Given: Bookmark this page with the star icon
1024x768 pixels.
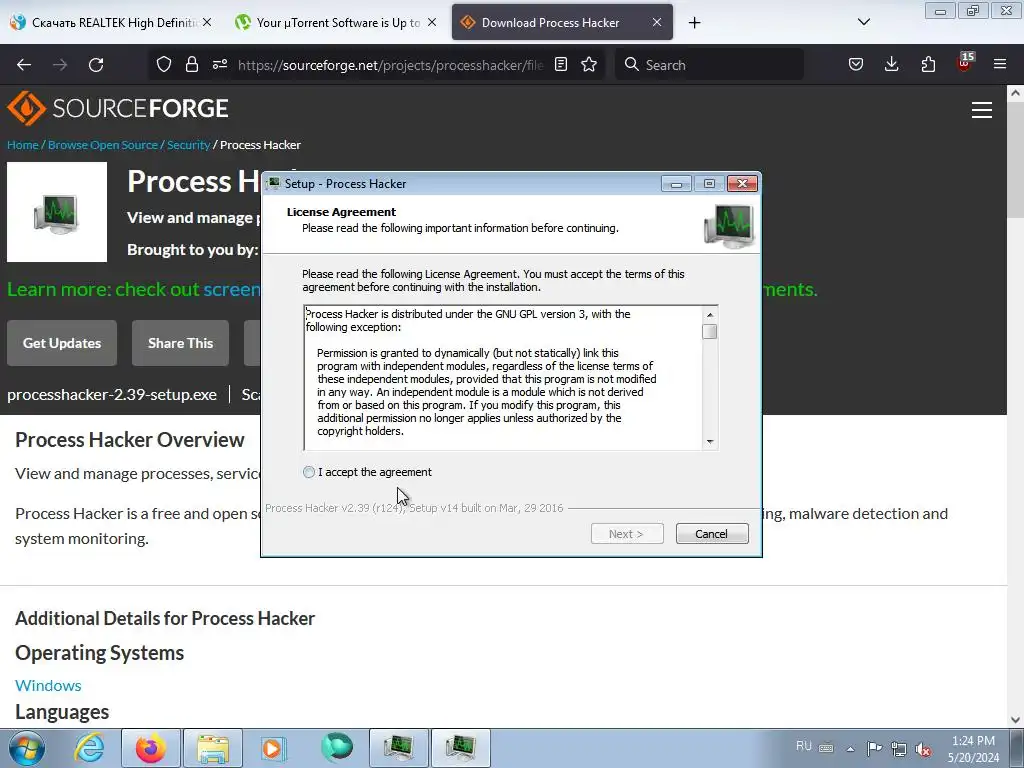Looking at the screenshot, I should click(589, 65).
